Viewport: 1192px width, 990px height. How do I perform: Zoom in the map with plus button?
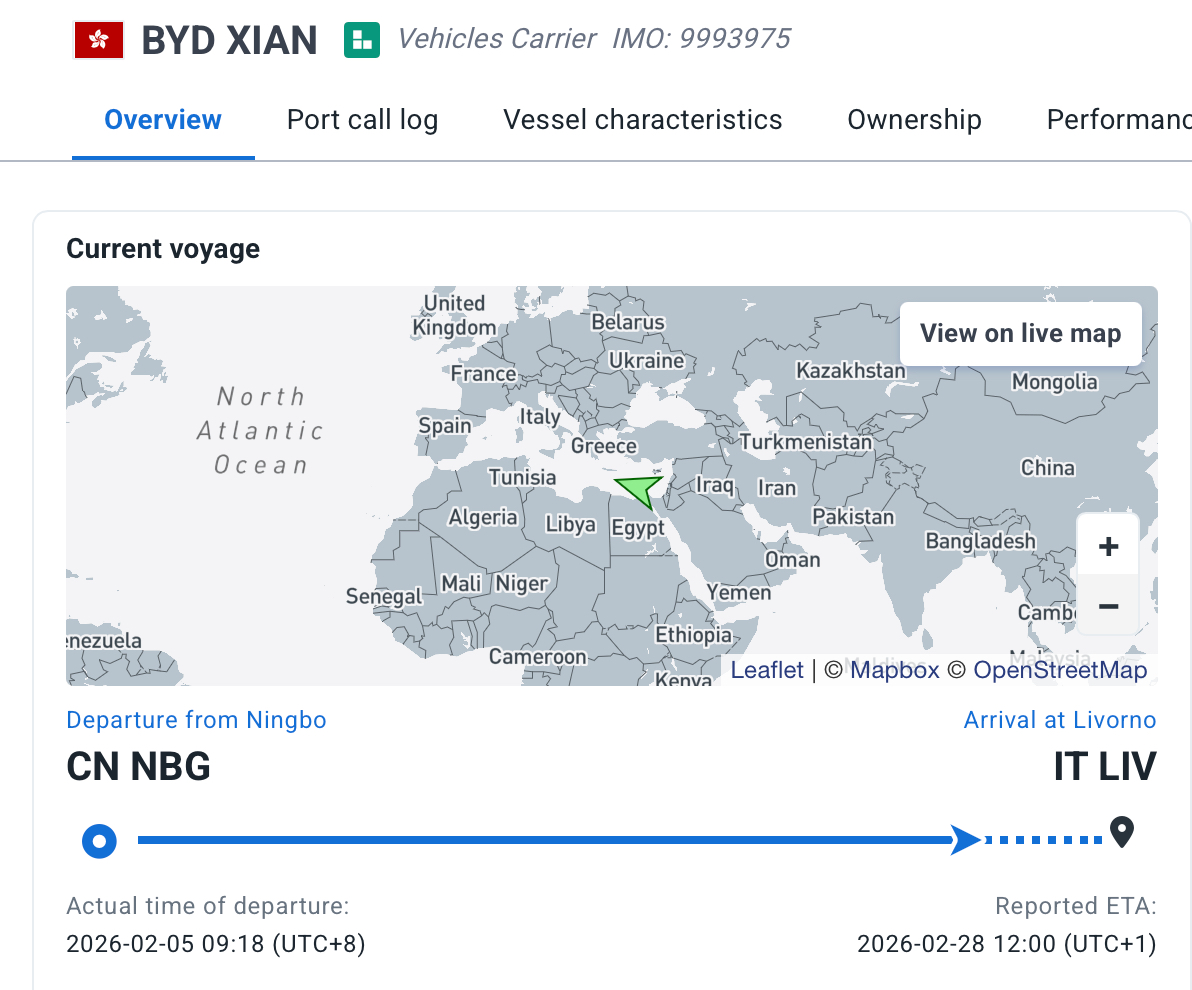pyautogui.click(x=1108, y=546)
